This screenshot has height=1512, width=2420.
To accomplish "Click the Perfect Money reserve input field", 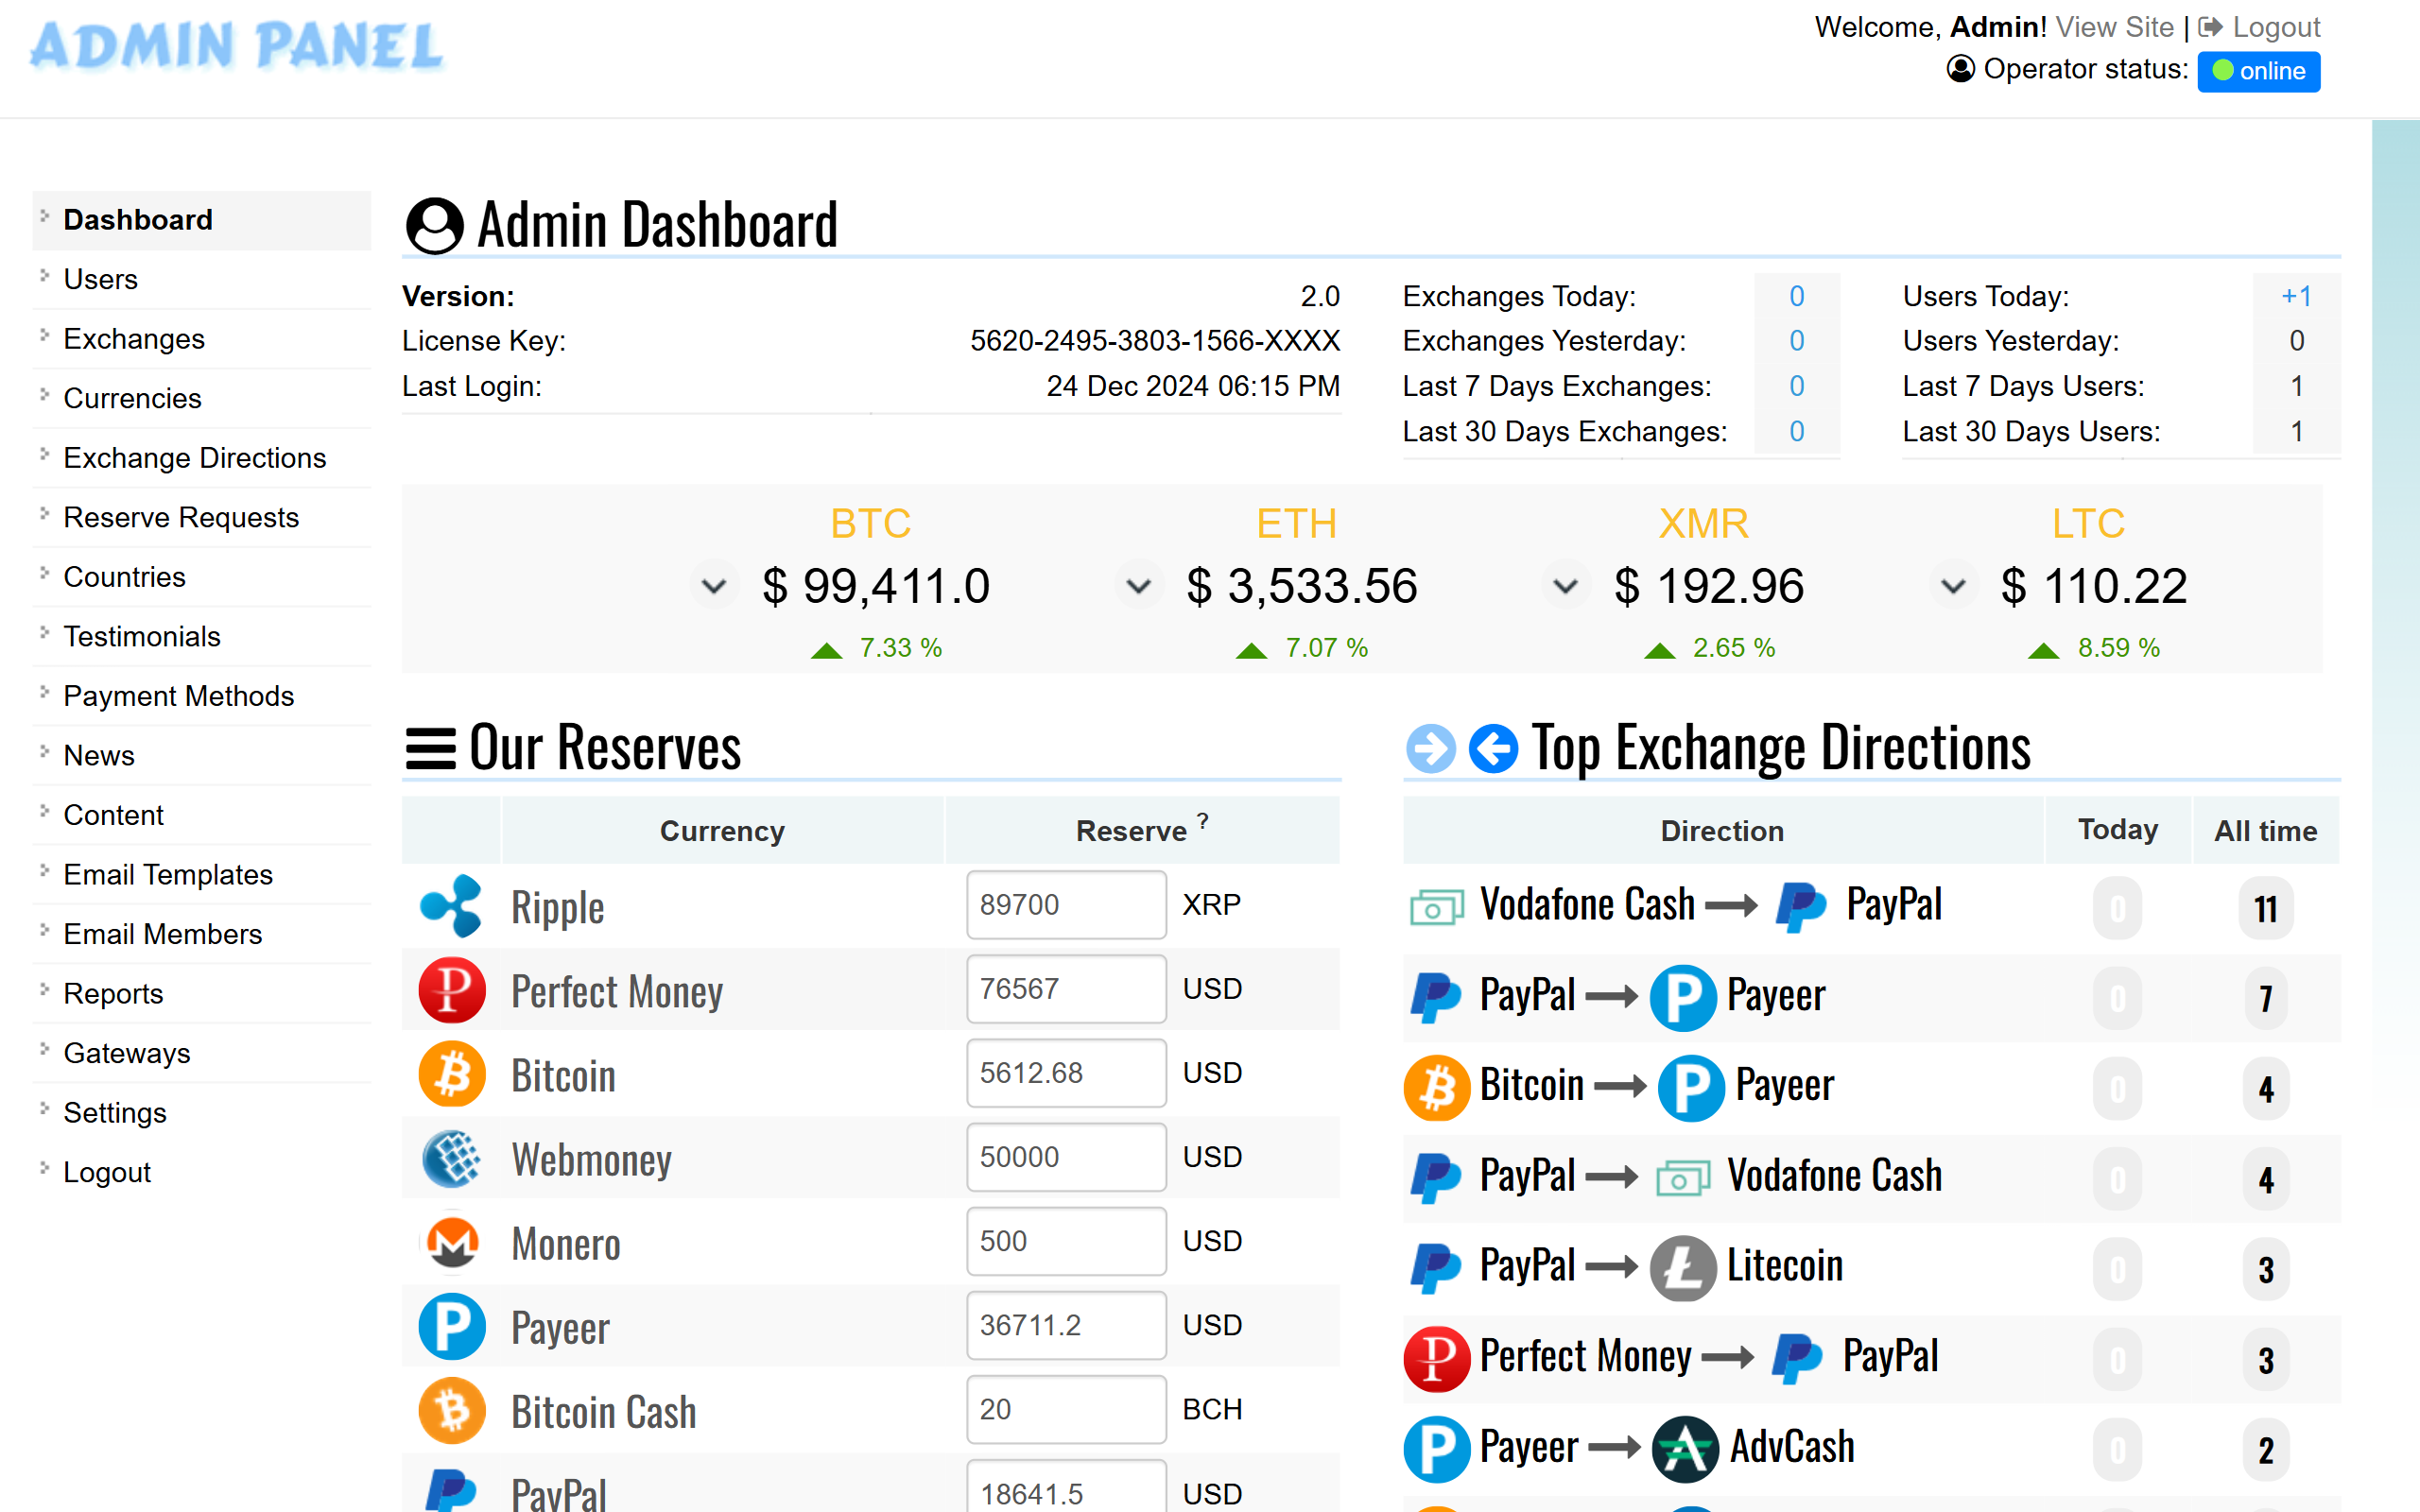I will point(1066,988).
